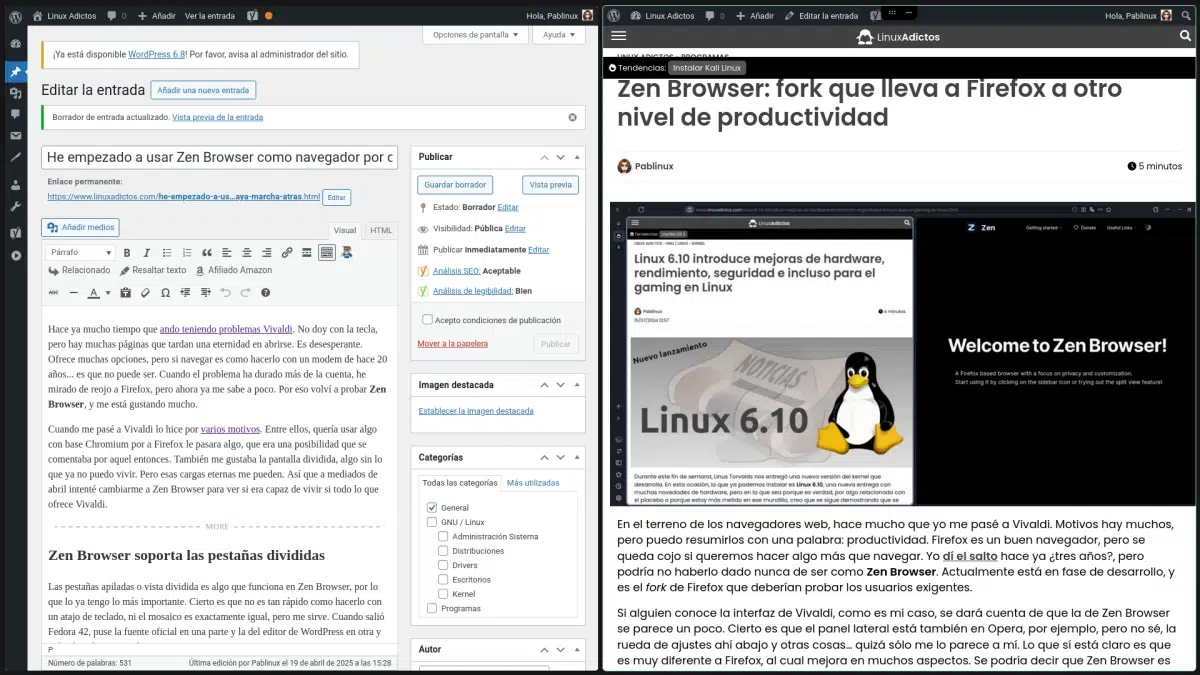This screenshot has height=675, width=1200.
Task: Open keyboard shortcuts help question-mark icon
Action: click(265, 293)
